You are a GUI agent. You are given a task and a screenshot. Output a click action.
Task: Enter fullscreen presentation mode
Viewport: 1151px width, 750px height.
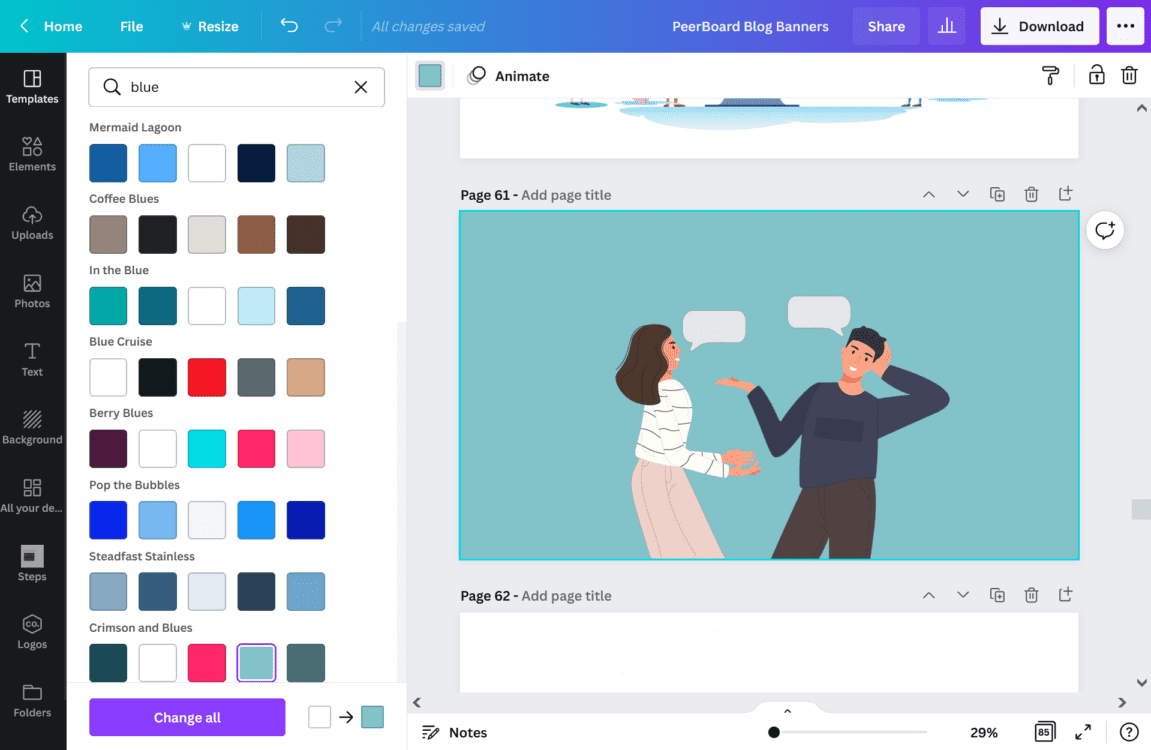point(1083,732)
